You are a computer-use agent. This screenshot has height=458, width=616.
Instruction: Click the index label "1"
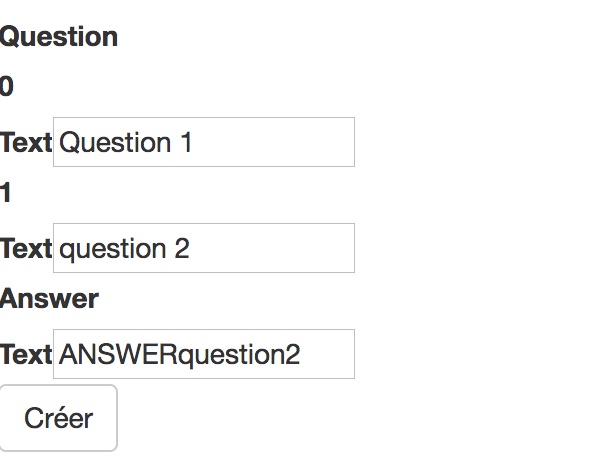6,193
